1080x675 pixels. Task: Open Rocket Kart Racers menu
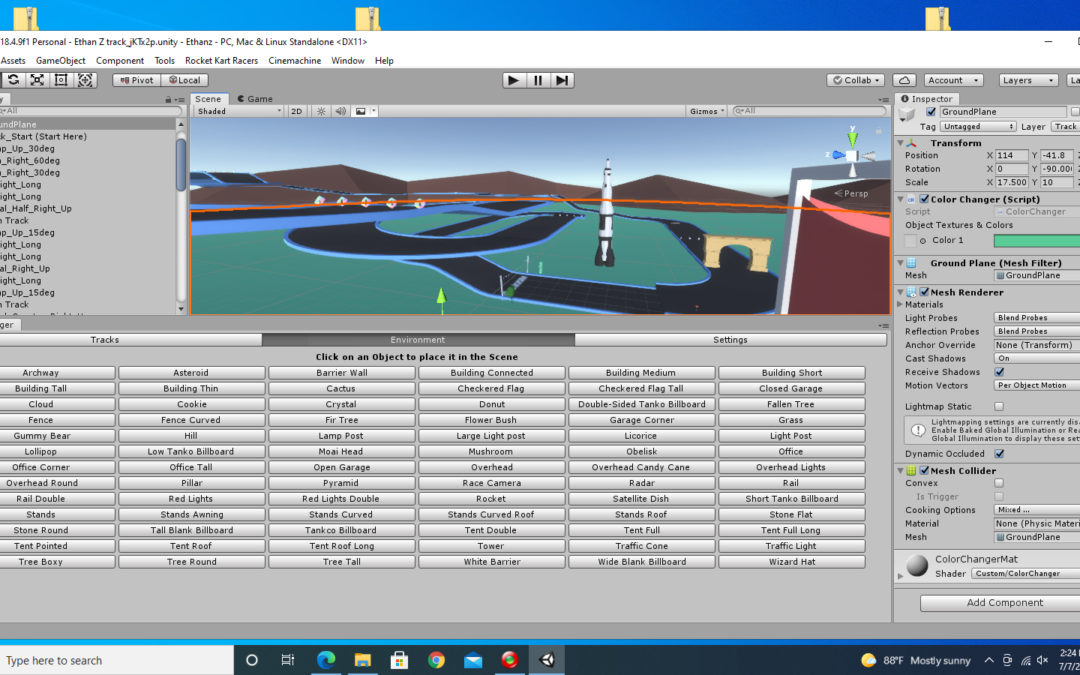click(221, 61)
